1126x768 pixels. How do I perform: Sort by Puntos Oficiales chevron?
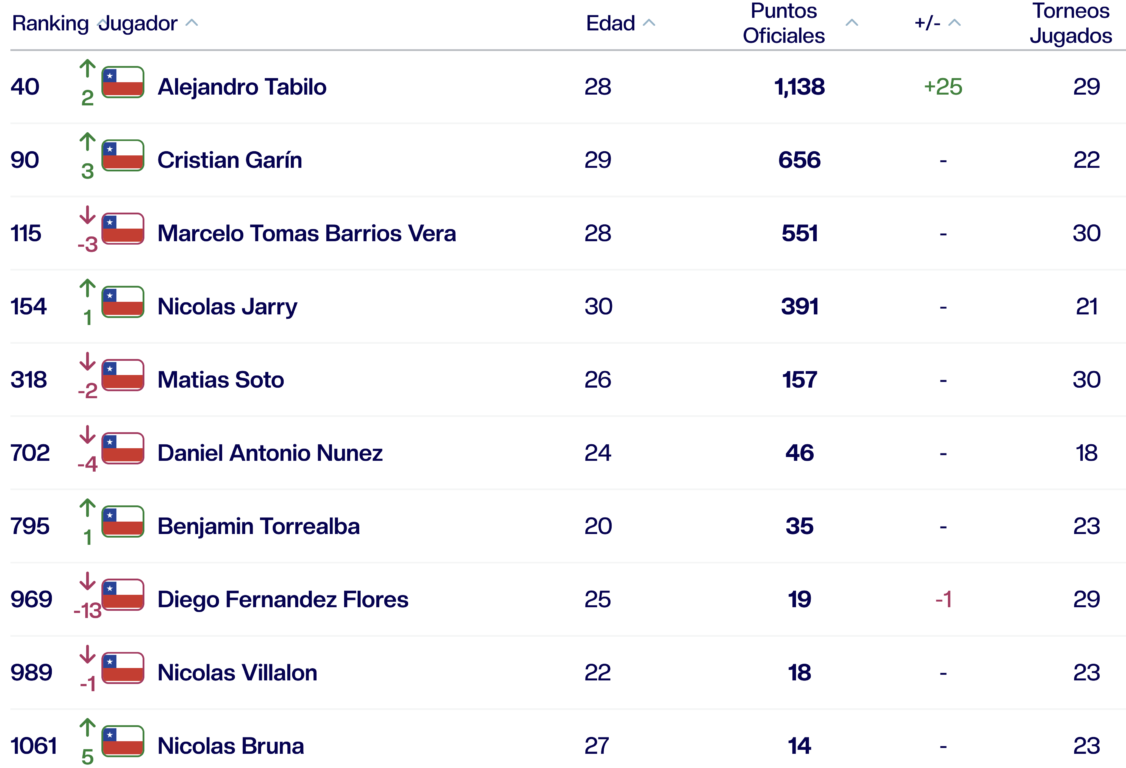[x=851, y=23]
